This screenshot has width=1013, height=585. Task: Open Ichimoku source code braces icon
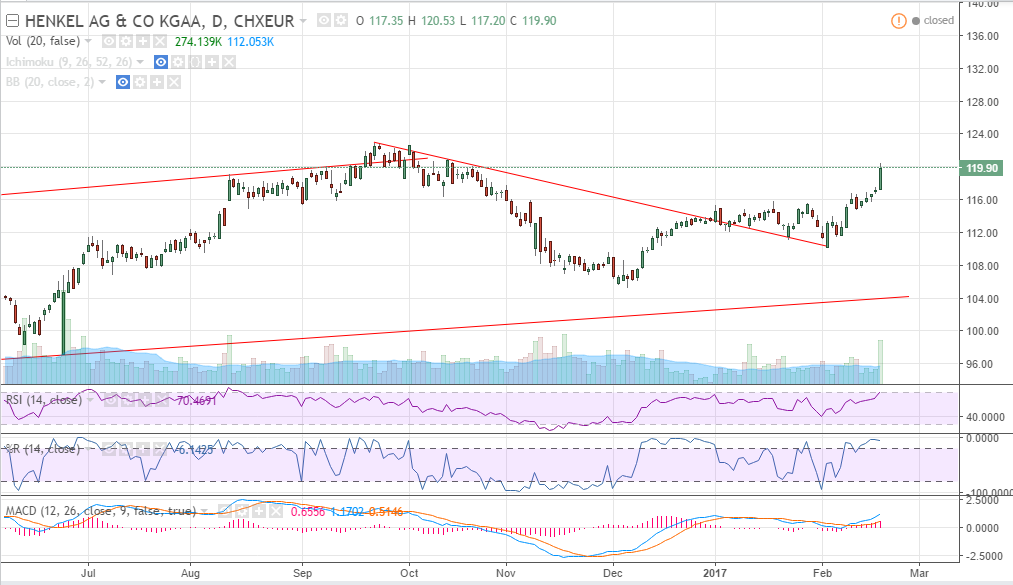coord(194,62)
